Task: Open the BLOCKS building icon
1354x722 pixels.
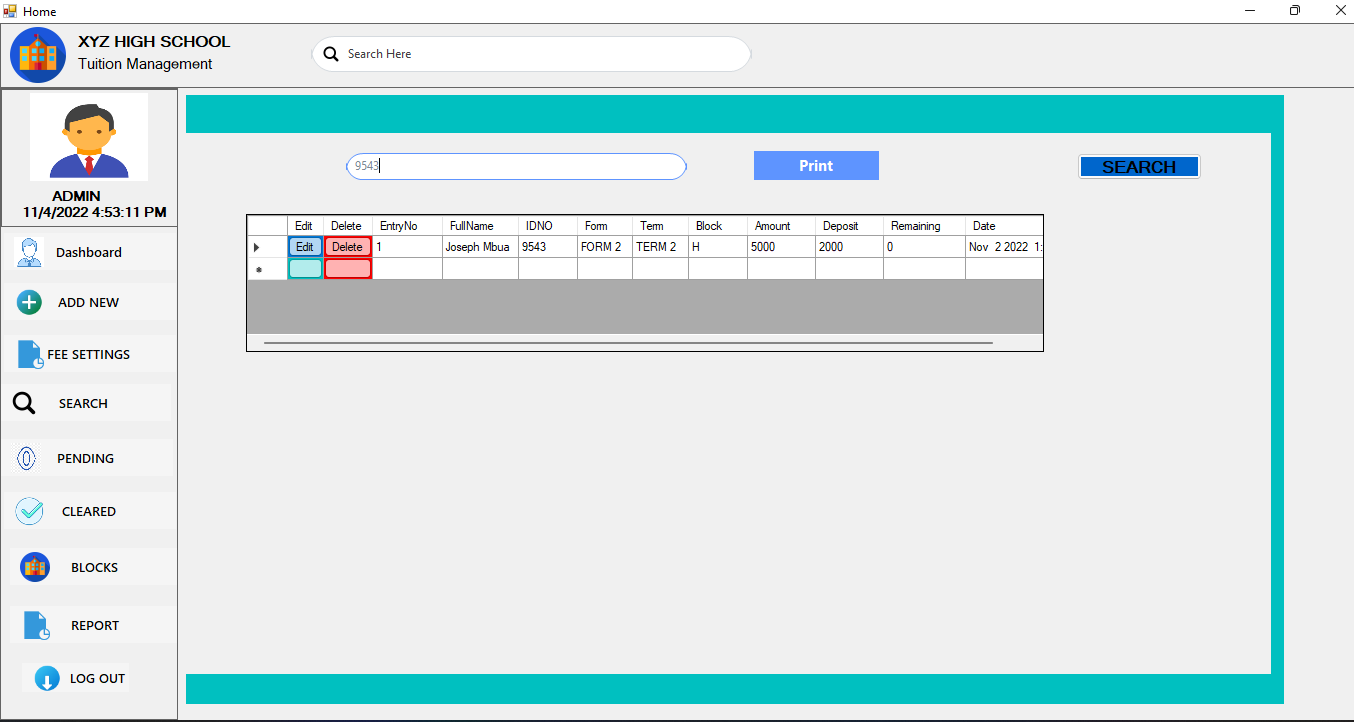Action: click(x=34, y=567)
